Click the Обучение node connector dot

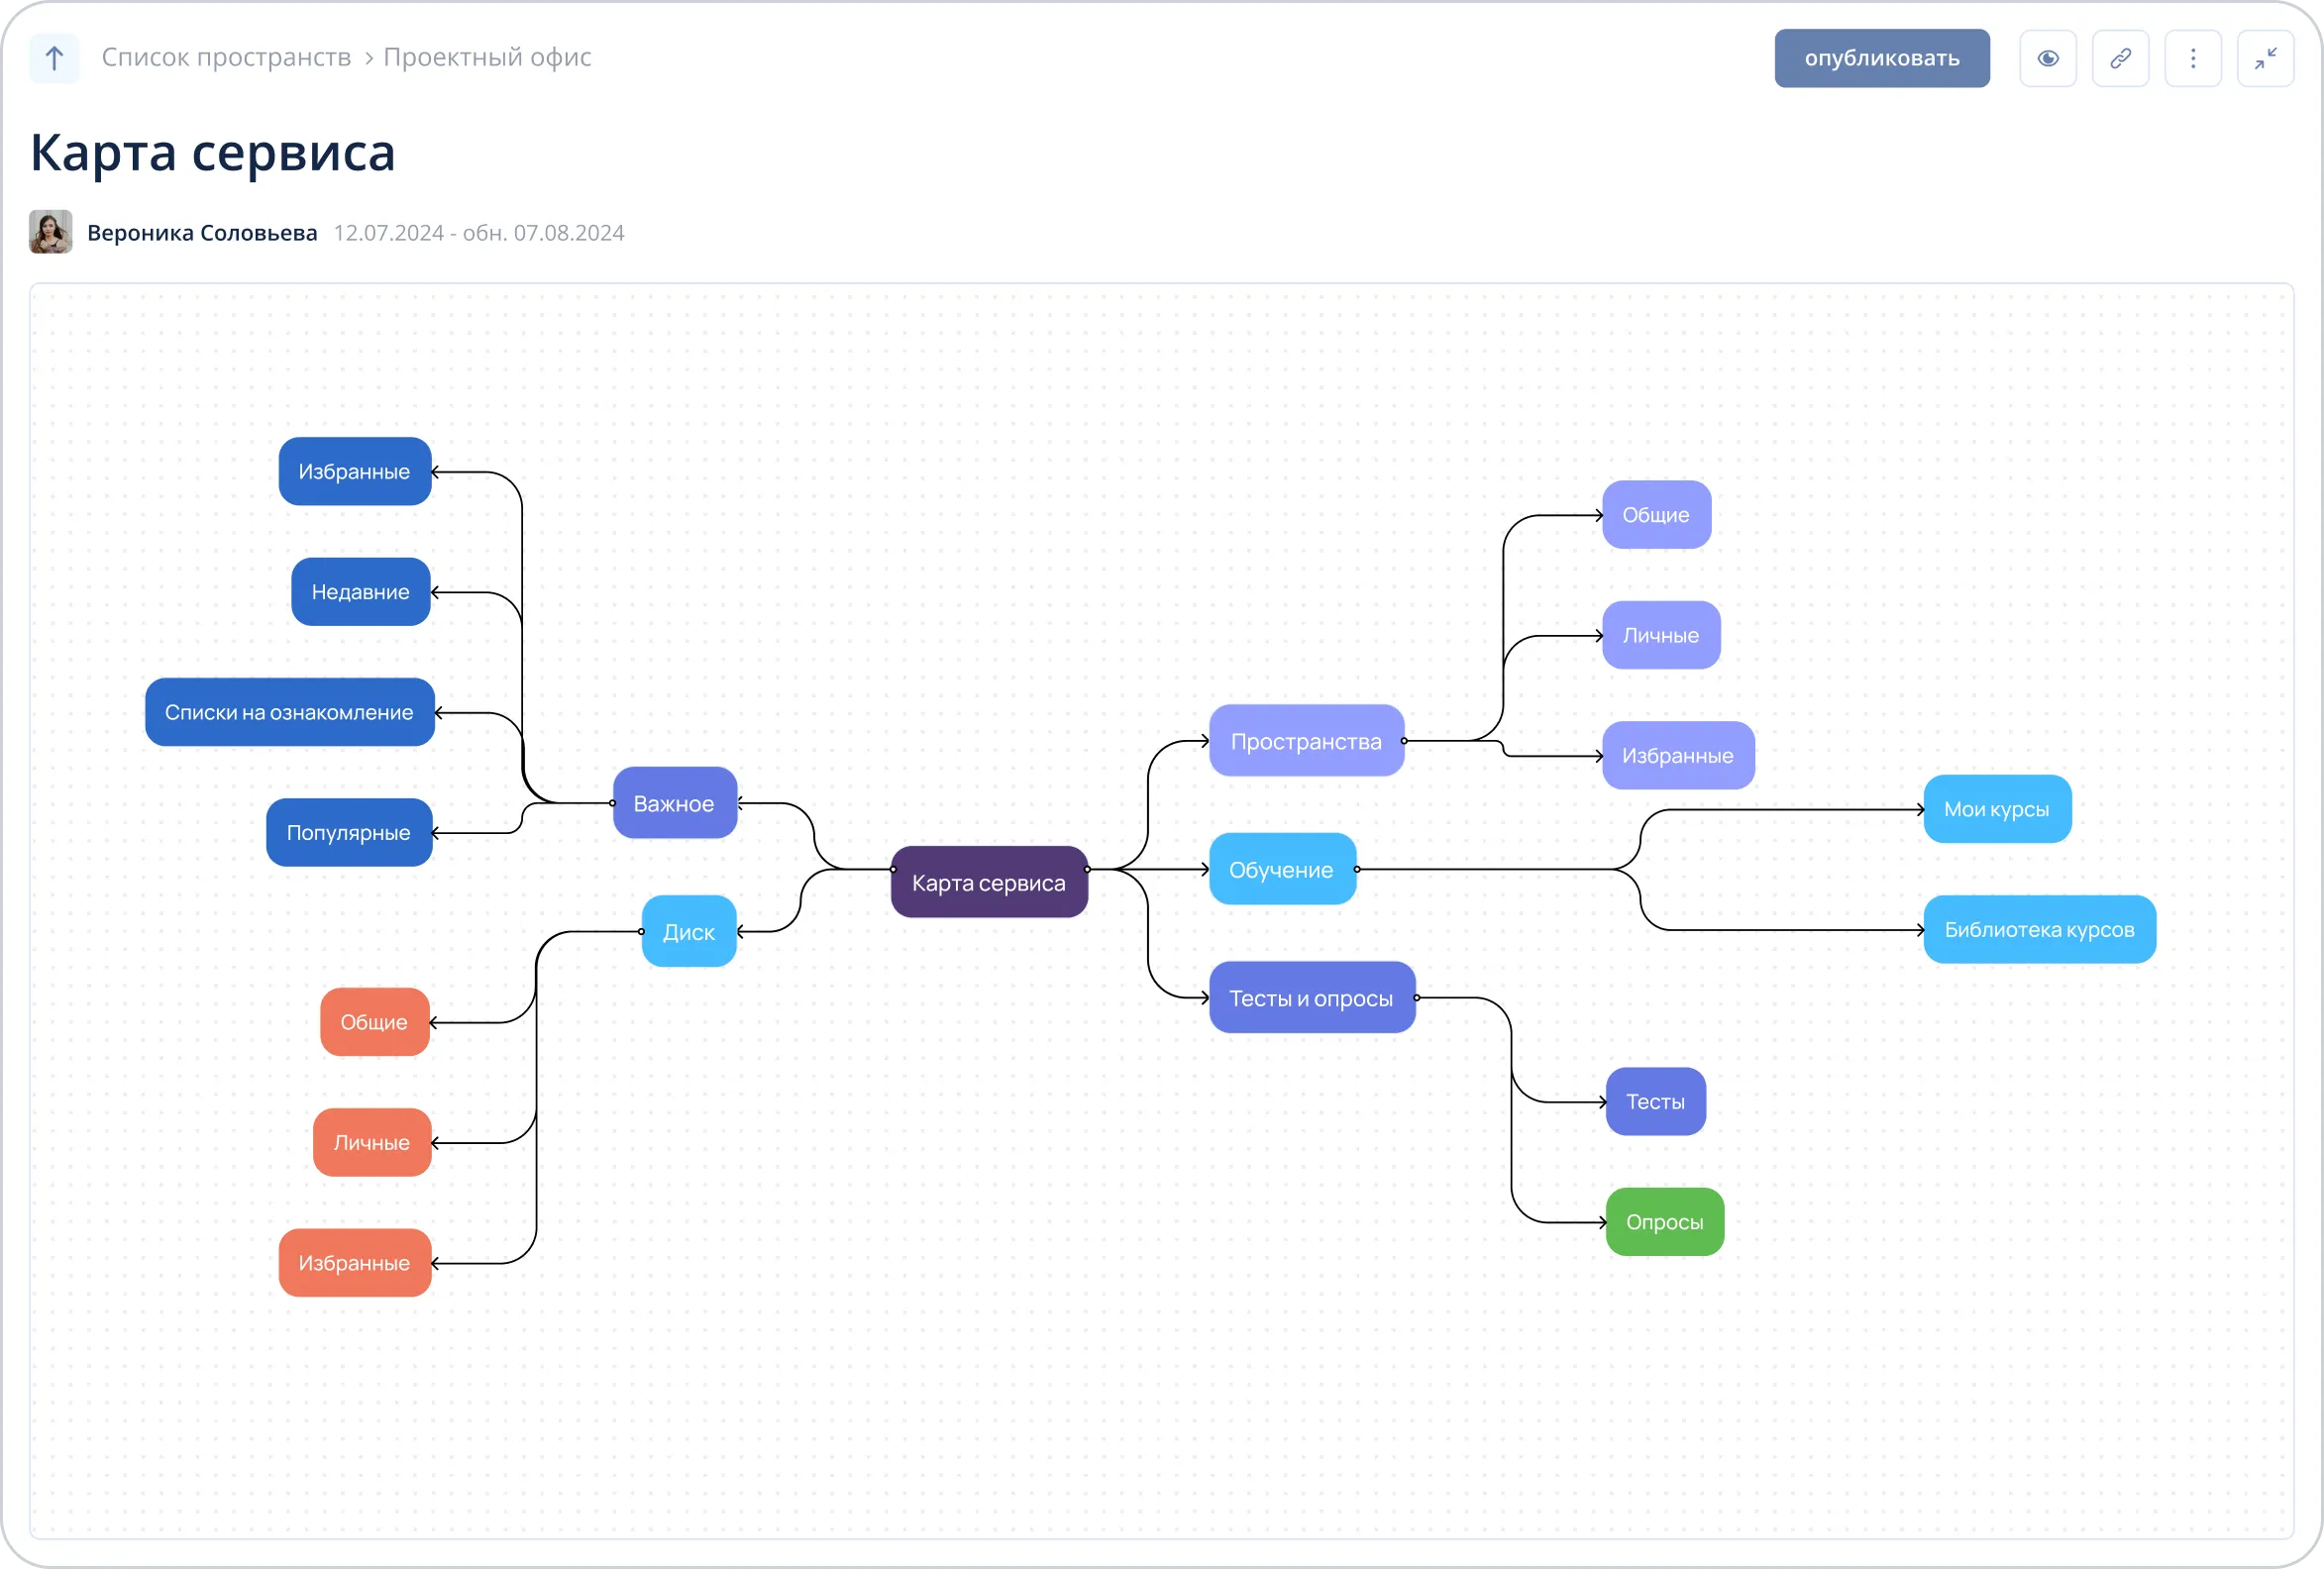tap(1356, 869)
